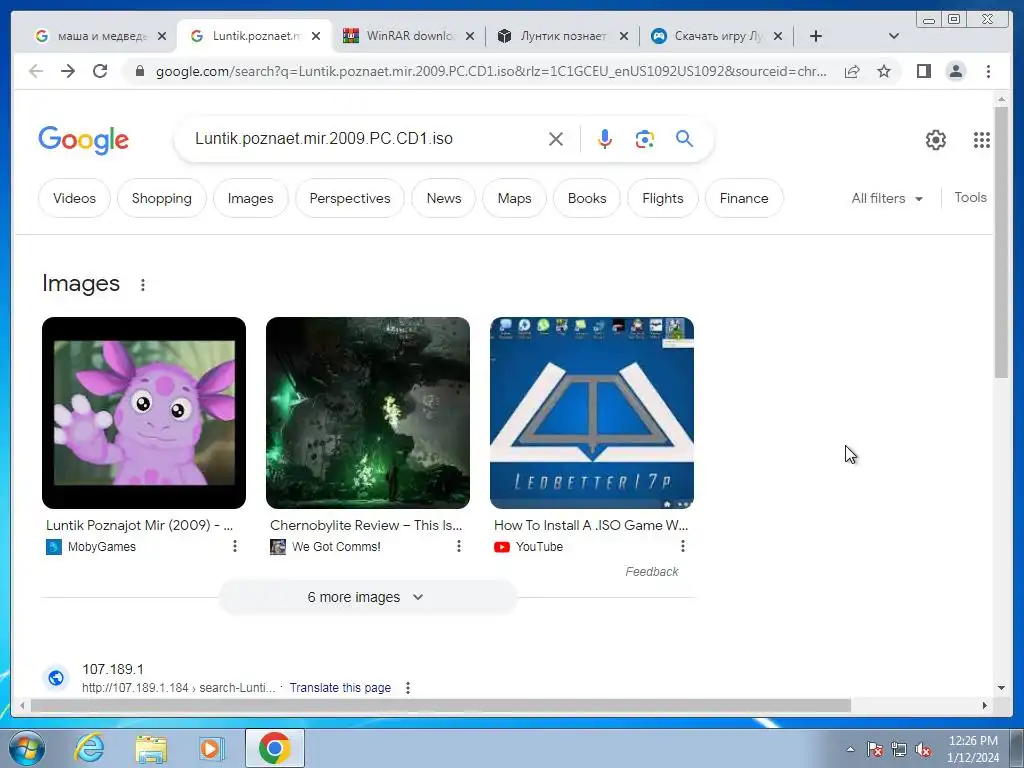Filter results by News
This screenshot has width=1024, height=768.
pos(444,198)
